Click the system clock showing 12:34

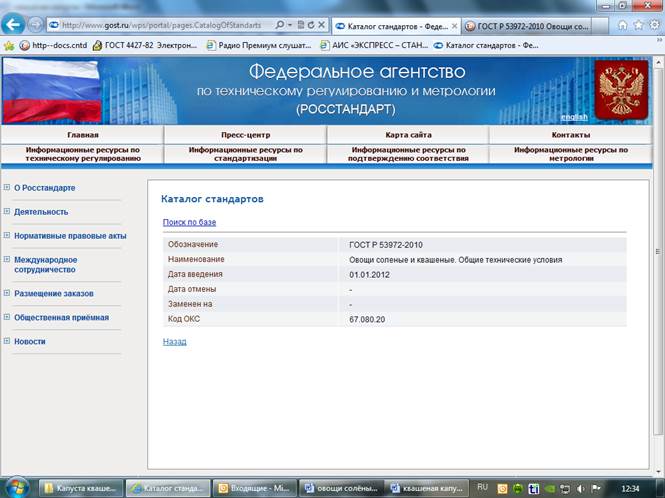[630, 489]
